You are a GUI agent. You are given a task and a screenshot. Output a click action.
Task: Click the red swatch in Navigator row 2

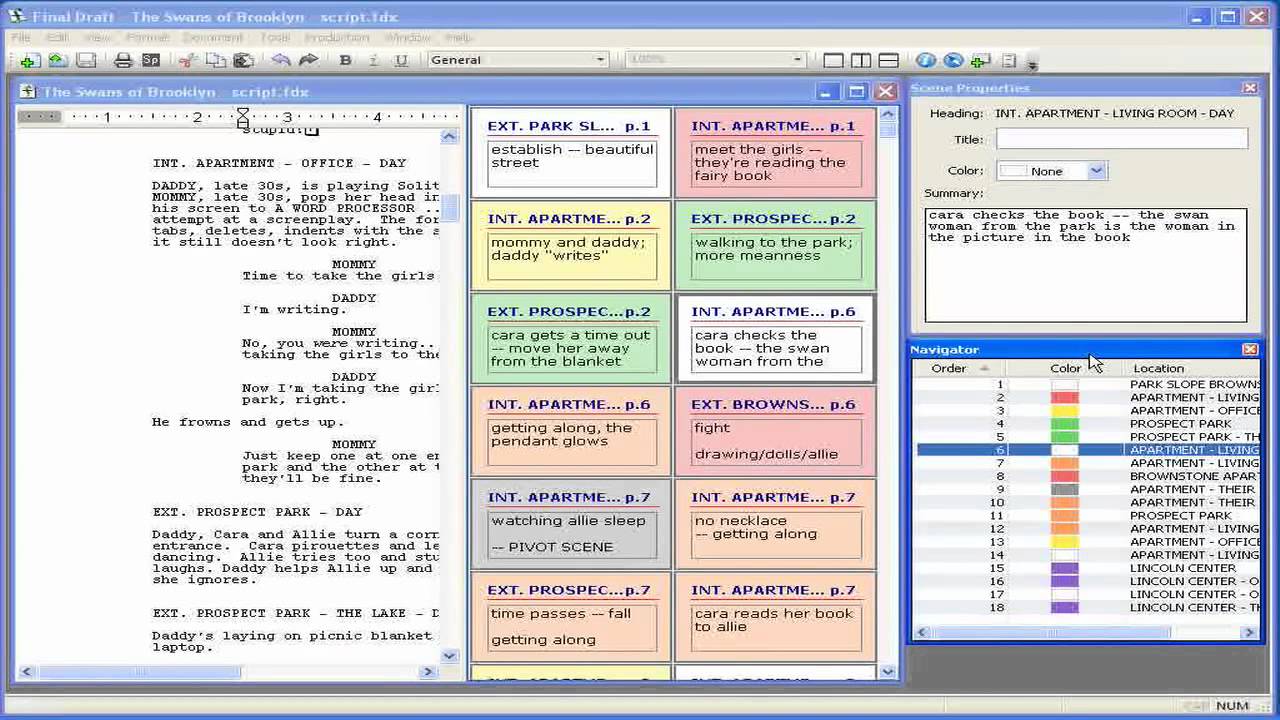[x=1065, y=398]
